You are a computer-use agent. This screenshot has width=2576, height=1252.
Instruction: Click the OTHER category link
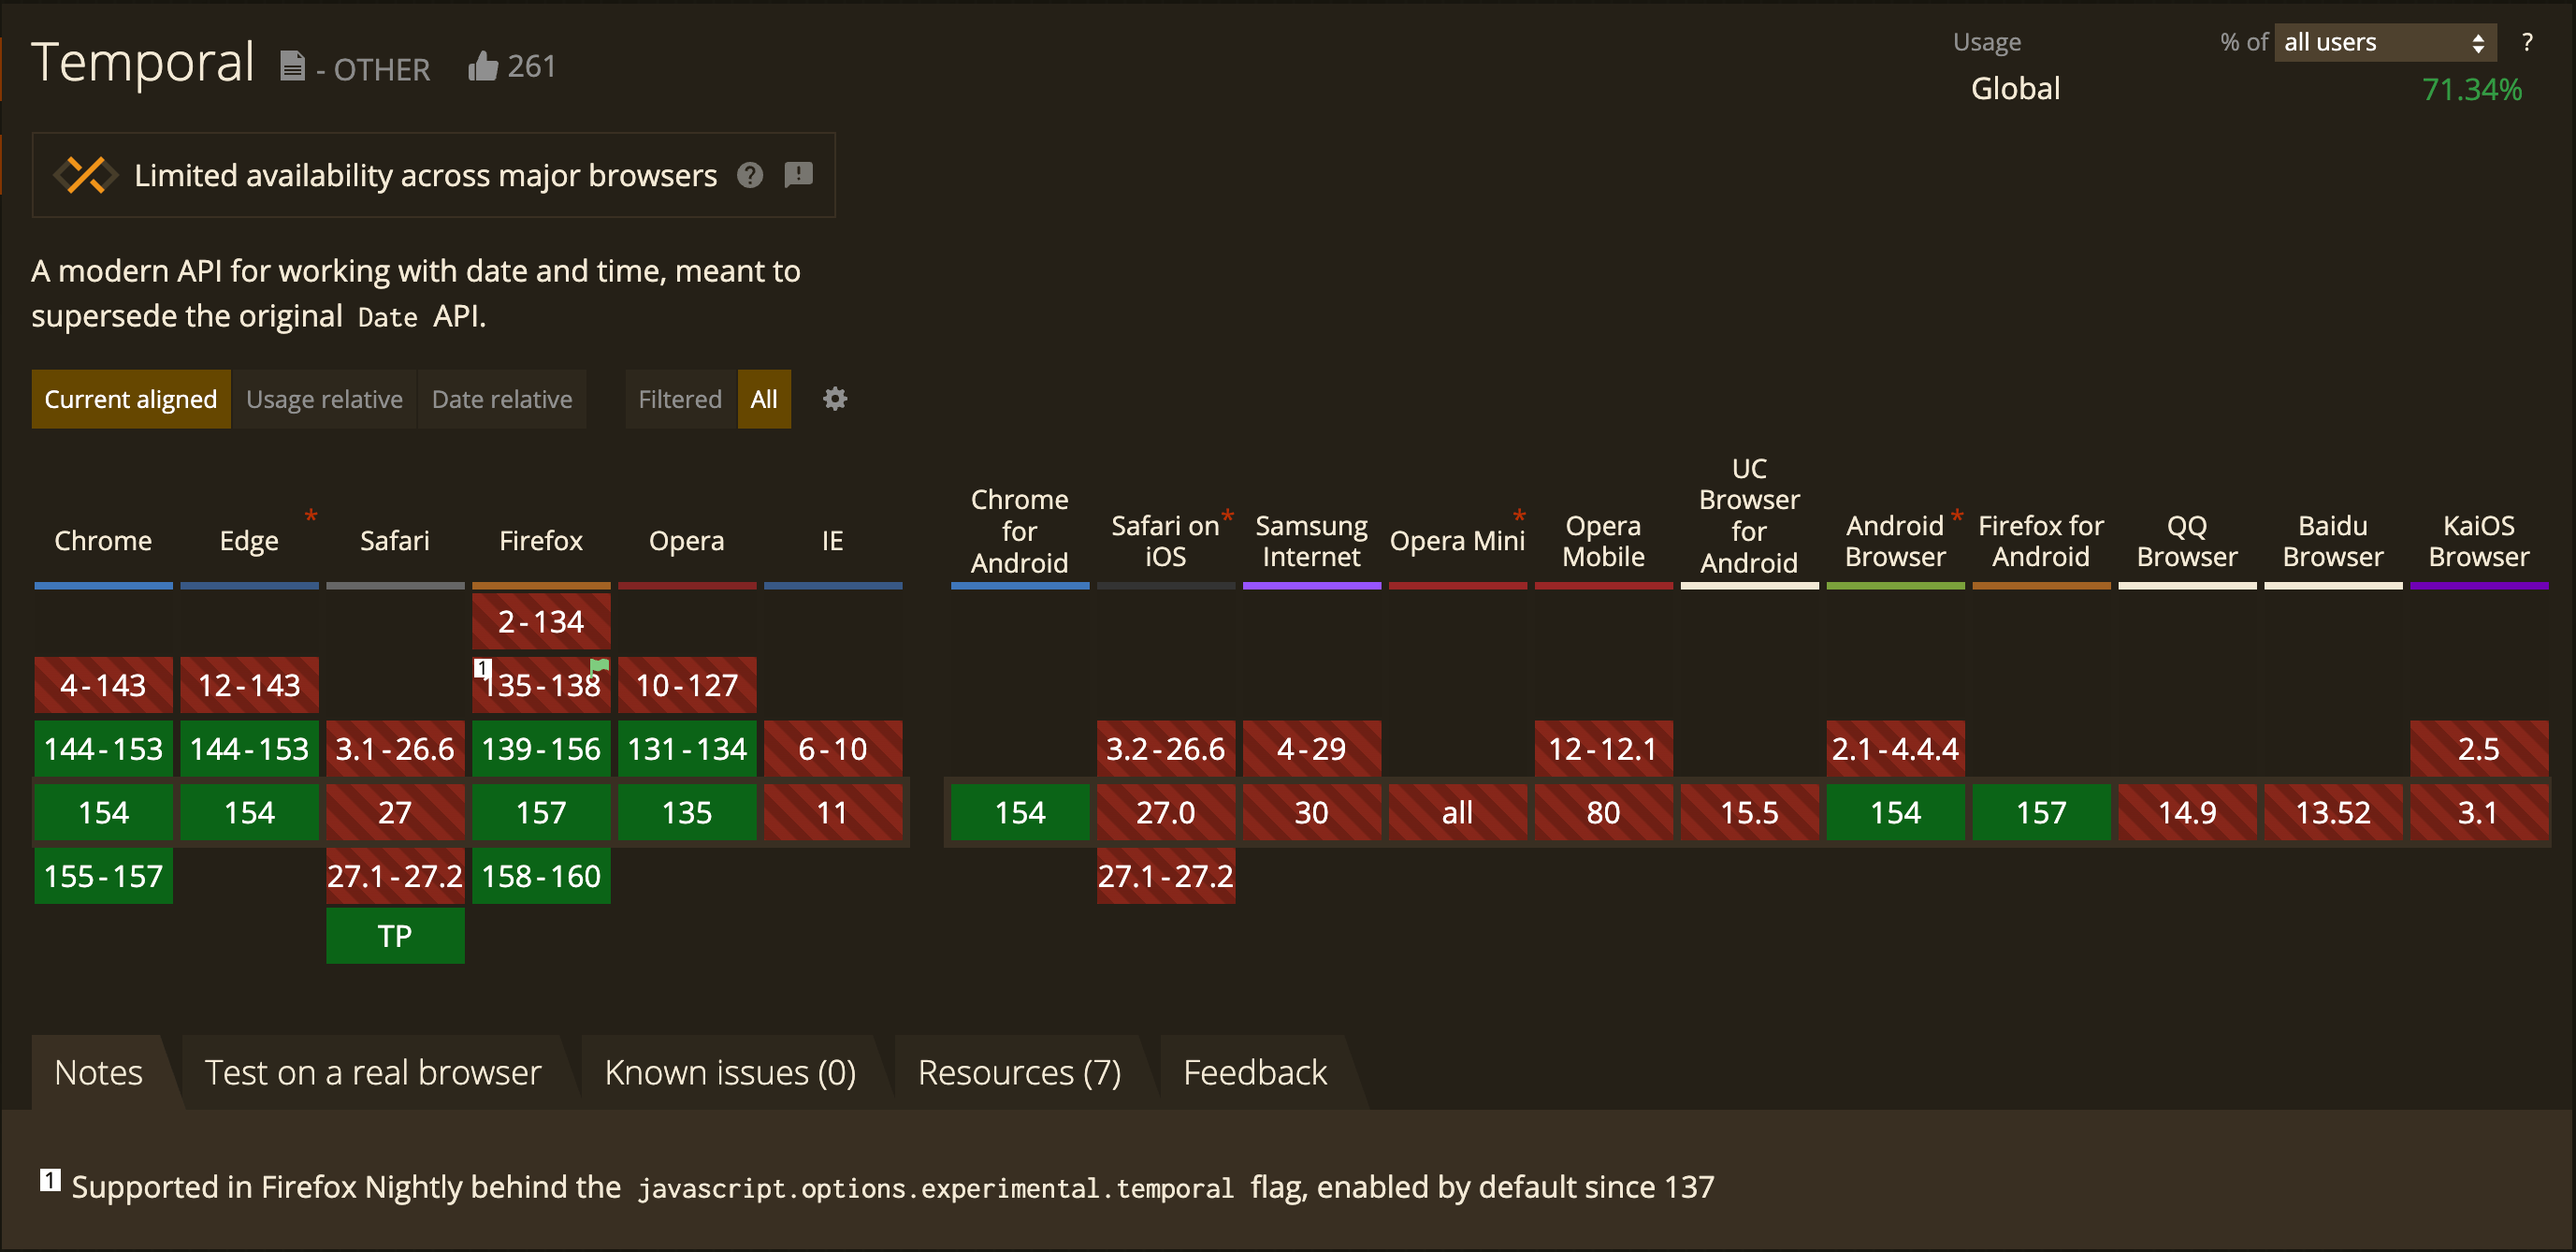pyautogui.click(x=381, y=69)
